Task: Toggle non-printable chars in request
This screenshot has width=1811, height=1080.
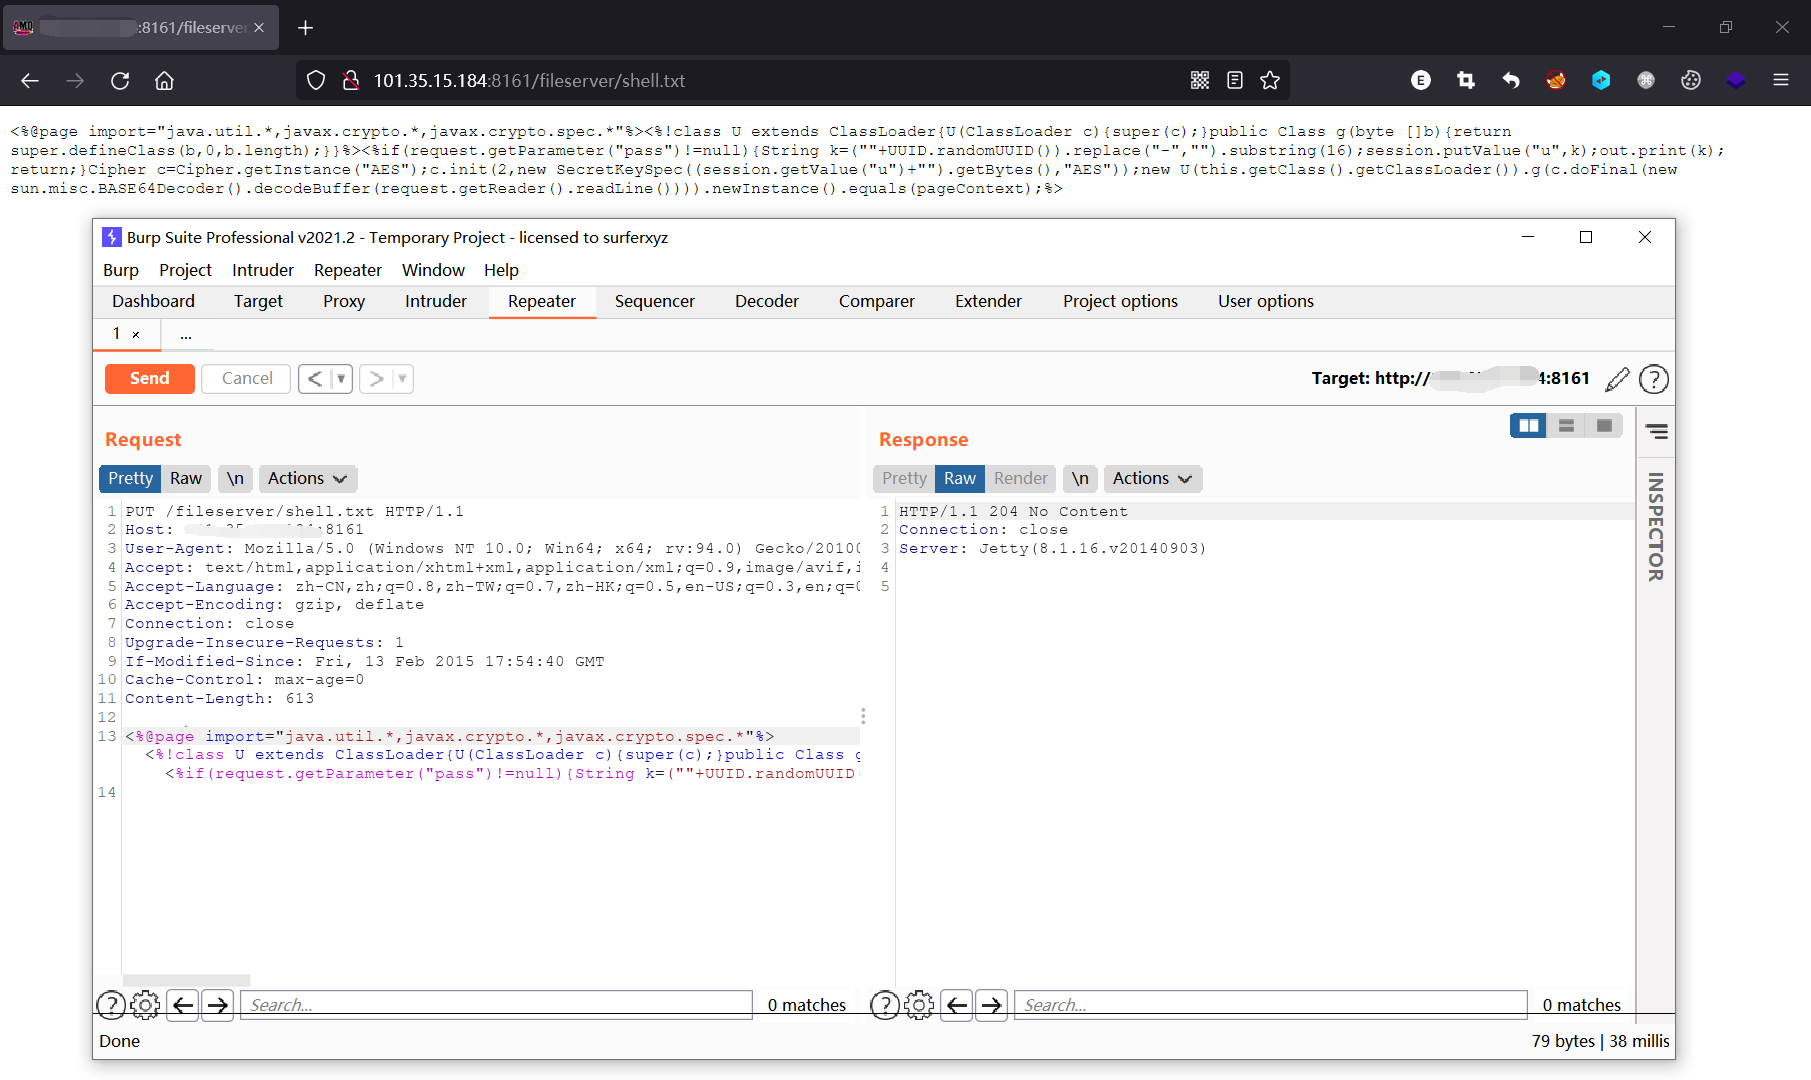Action: 235,479
